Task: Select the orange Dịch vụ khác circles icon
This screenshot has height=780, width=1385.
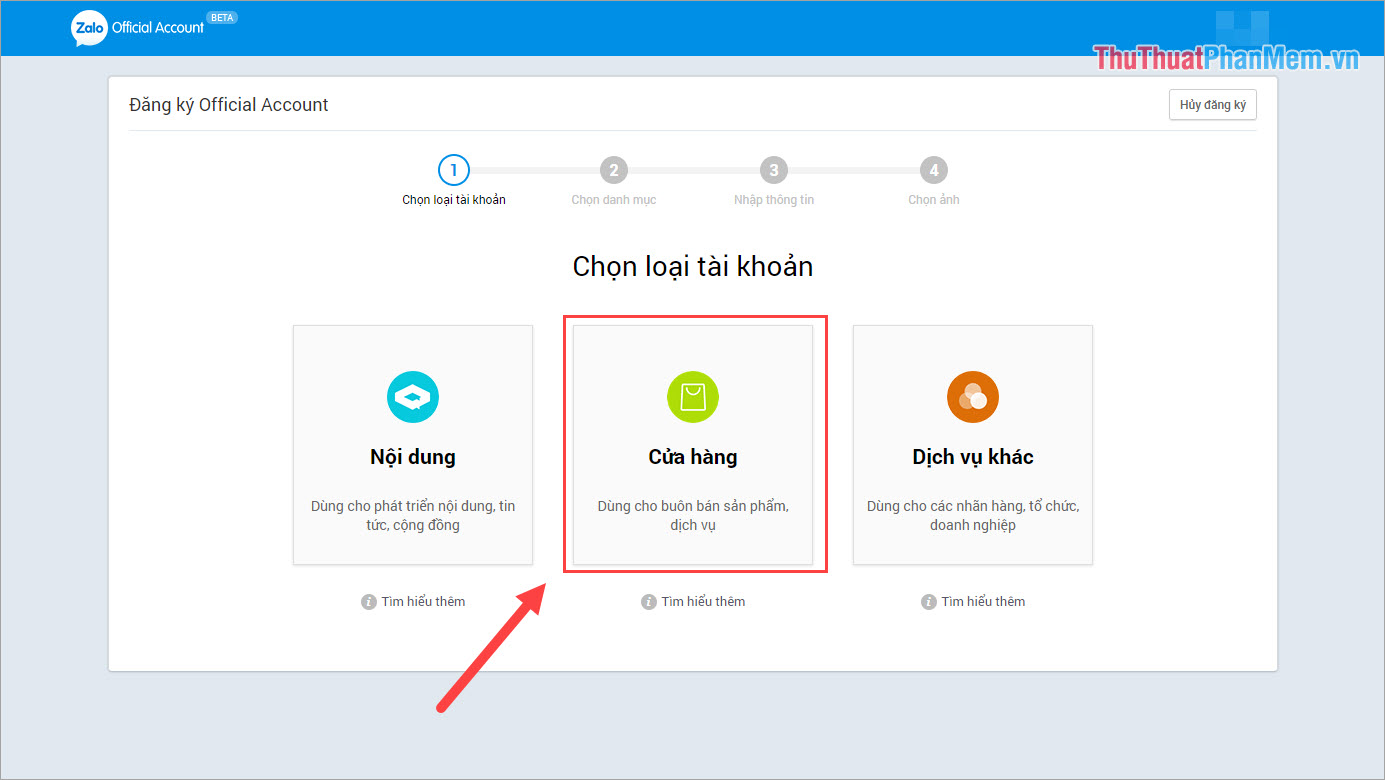Action: click(x=972, y=396)
